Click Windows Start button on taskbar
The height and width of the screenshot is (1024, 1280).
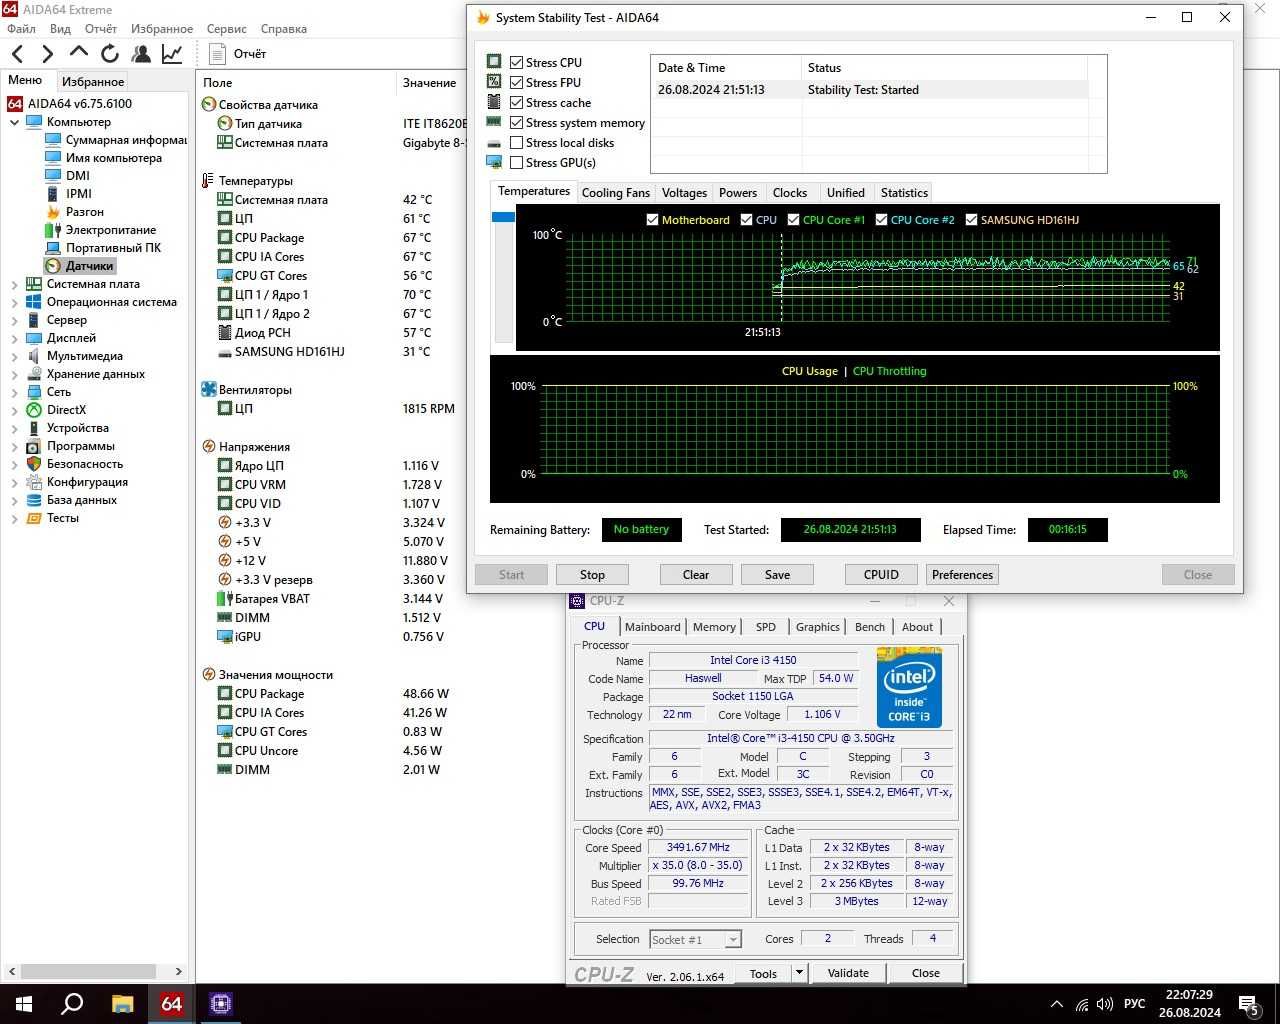[23, 1004]
